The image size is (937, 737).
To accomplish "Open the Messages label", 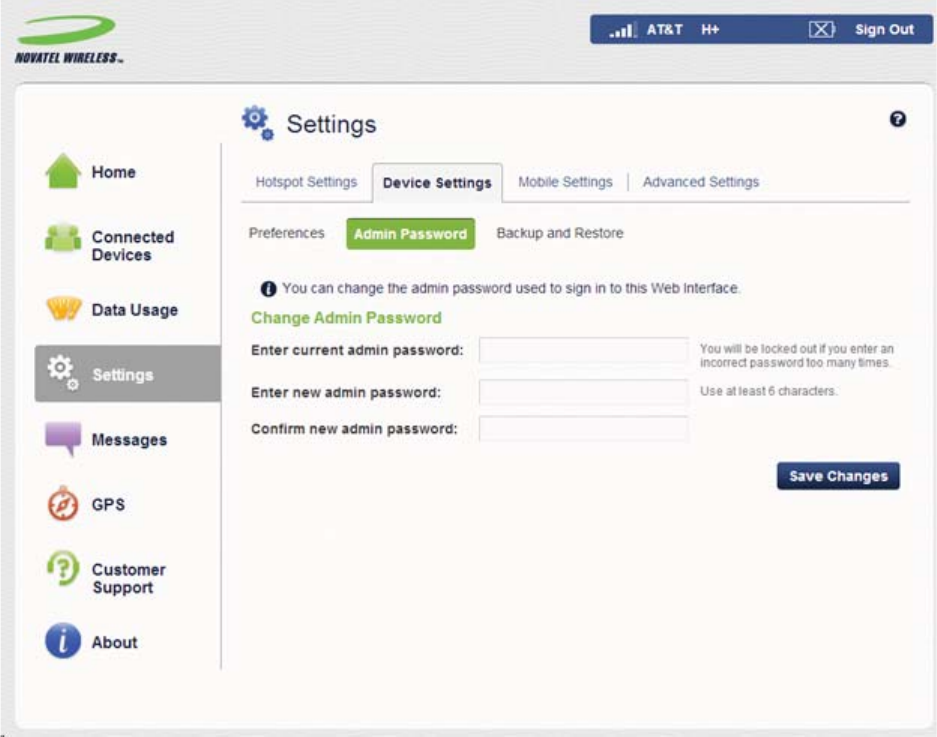I will [129, 440].
